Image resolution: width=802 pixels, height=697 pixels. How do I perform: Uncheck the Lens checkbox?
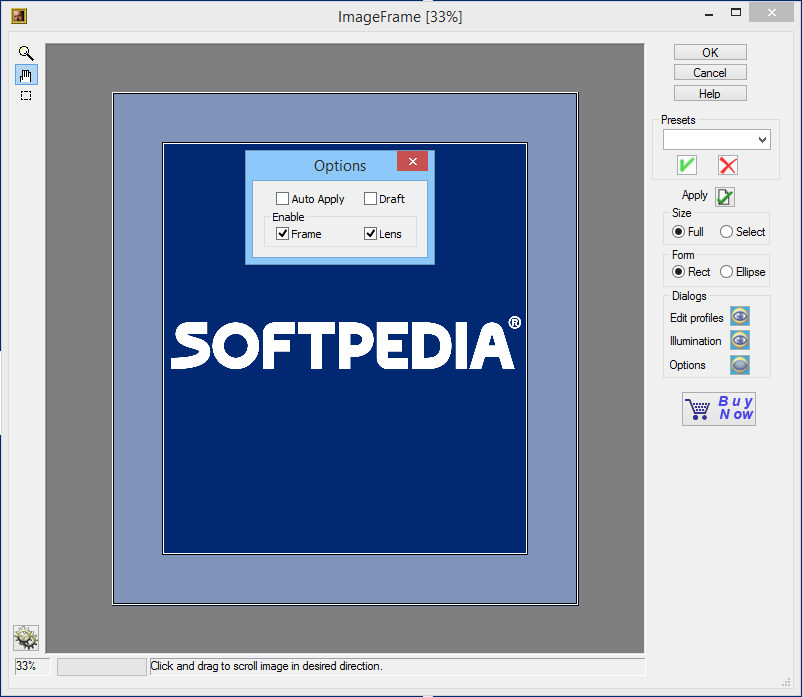(x=370, y=234)
